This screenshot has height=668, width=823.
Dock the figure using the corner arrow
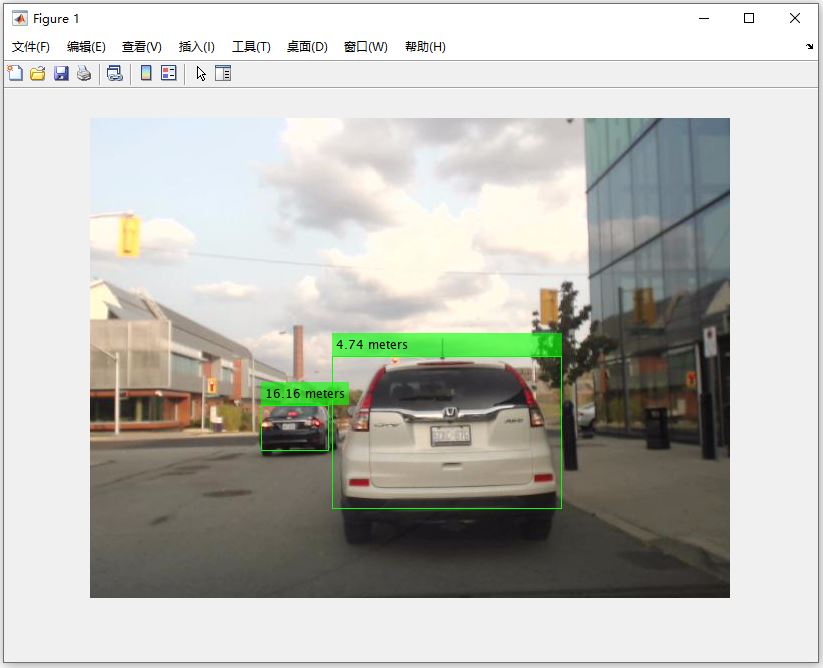[809, 47]
